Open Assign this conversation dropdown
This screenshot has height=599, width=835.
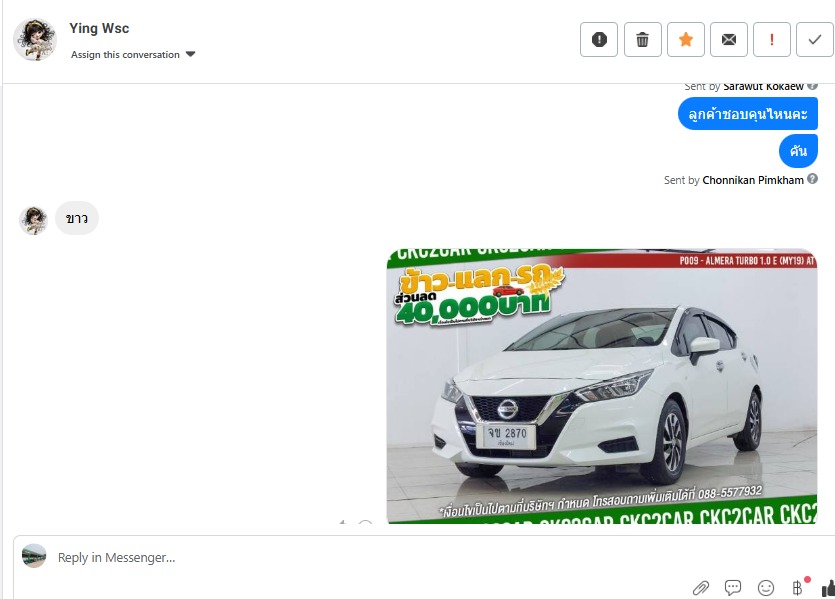(x=133, y=54)
